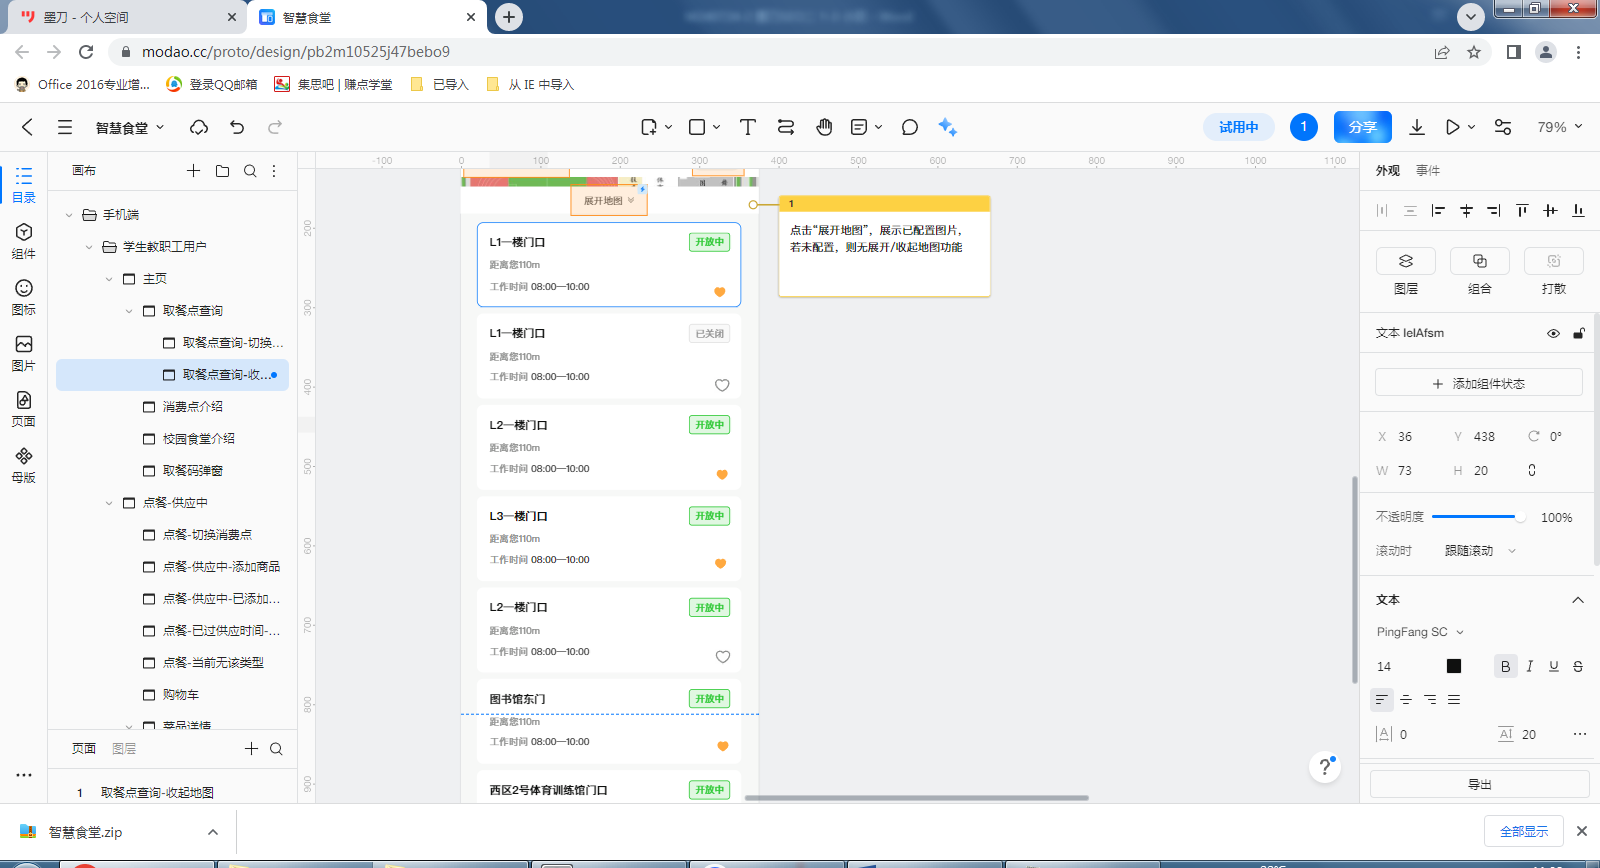The height and width of the screenshot is (868, 1600).
Task: Collapse the 手机端 folder
Action: 69,215
